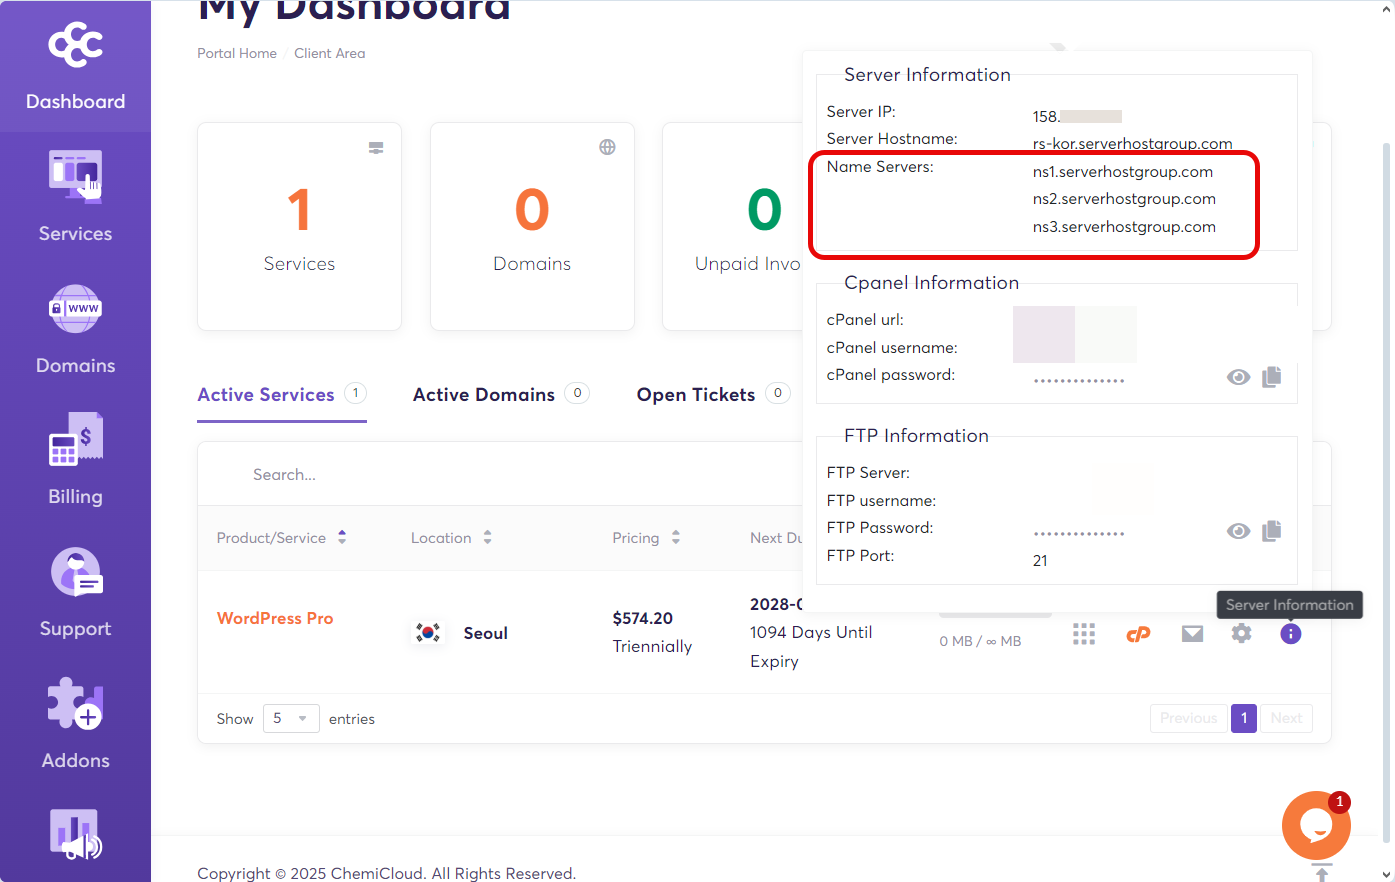Open Billing in the sidebar
The image size is (1395, 882).
75,460
